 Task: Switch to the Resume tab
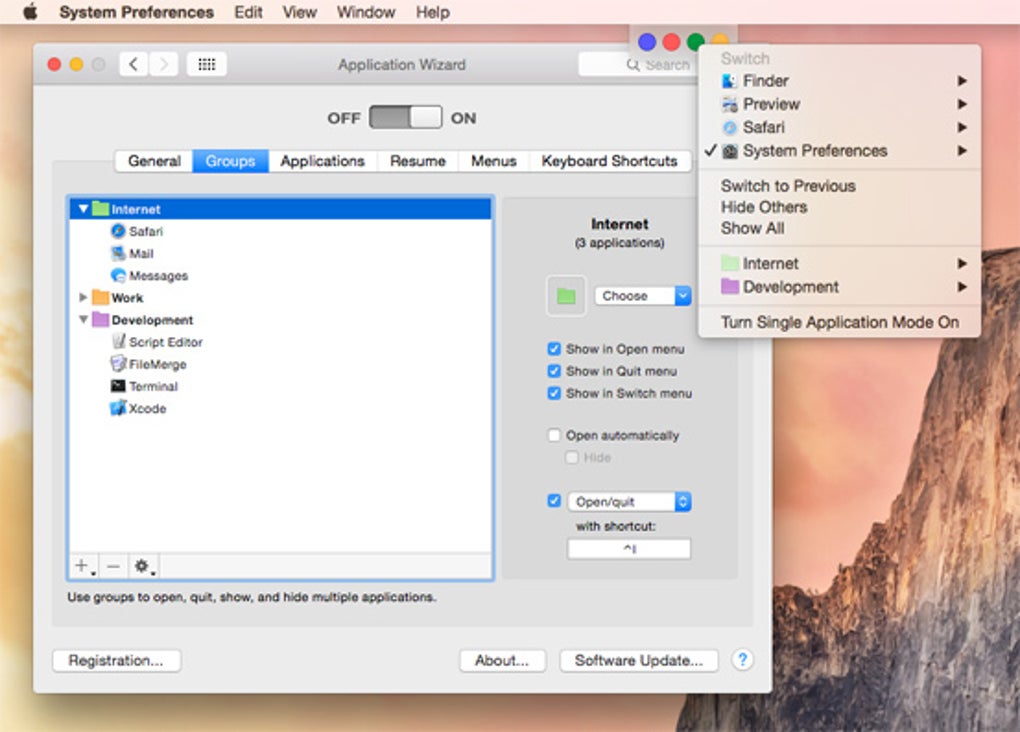[x=418, y=161]
